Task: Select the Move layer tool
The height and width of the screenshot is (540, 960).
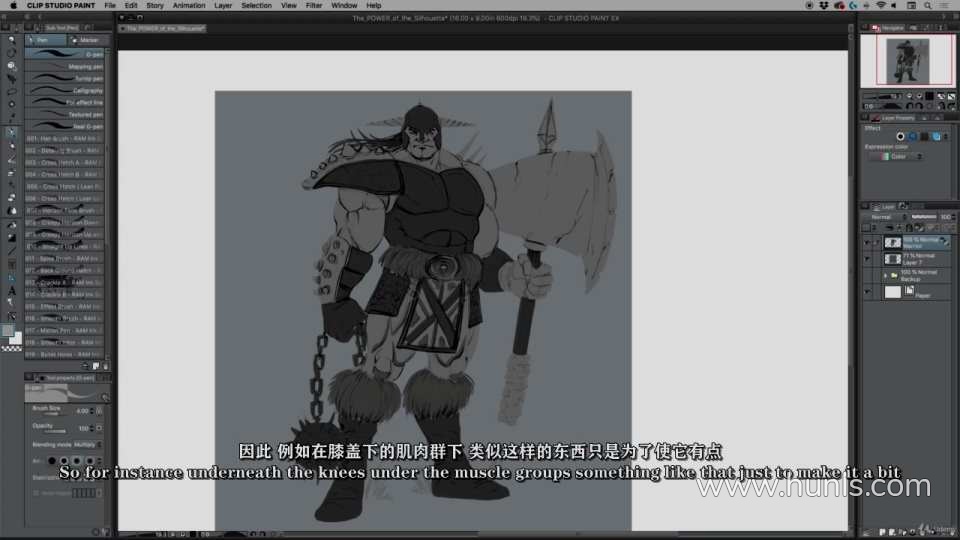Action: 11,78
